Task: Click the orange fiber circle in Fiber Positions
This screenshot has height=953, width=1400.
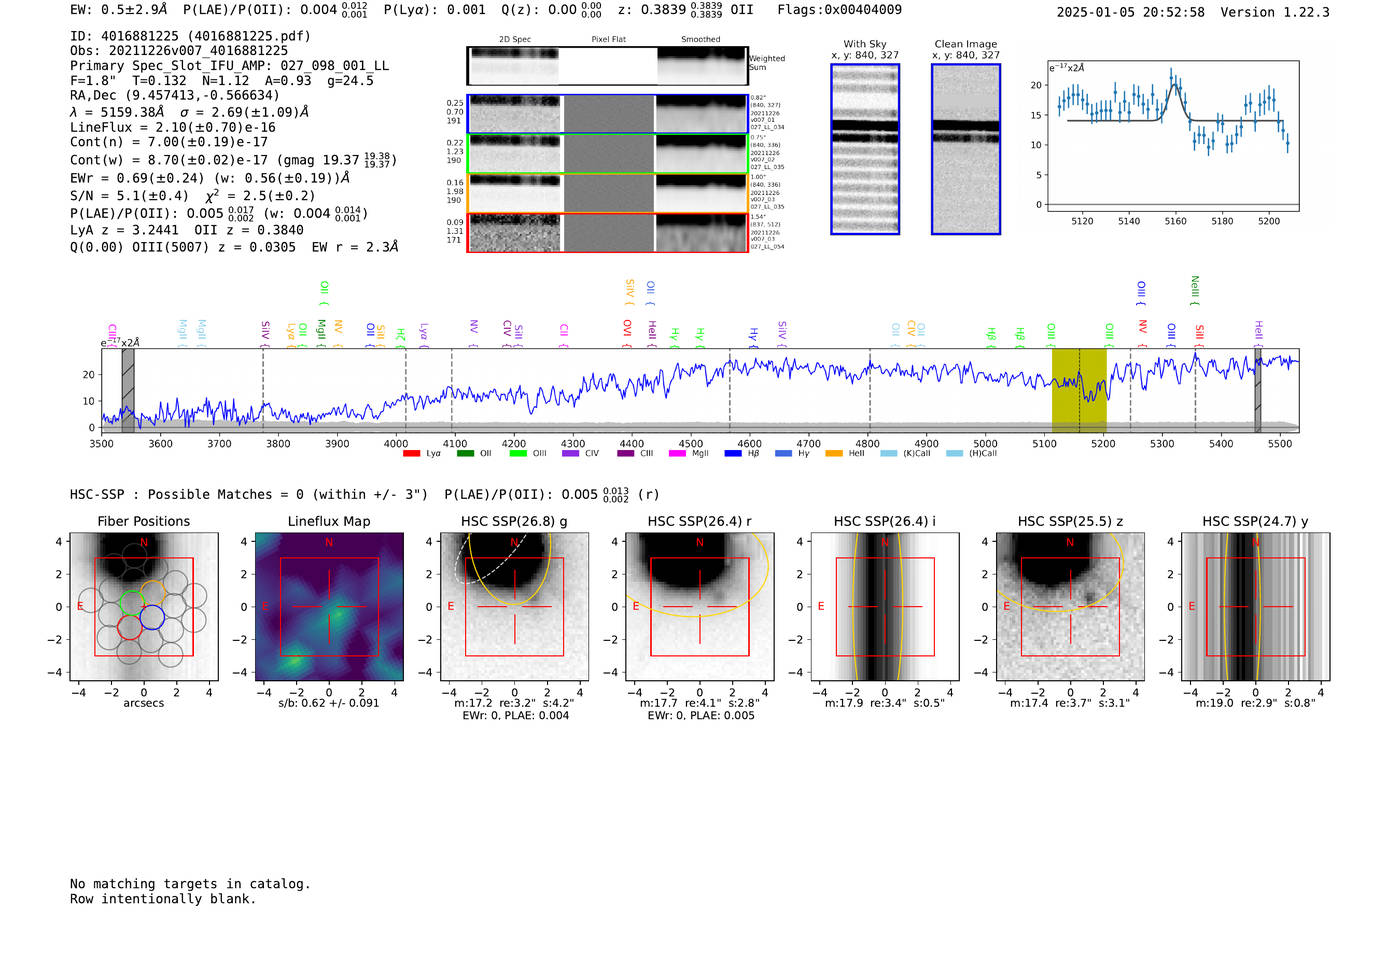Action: coord(152,592)
